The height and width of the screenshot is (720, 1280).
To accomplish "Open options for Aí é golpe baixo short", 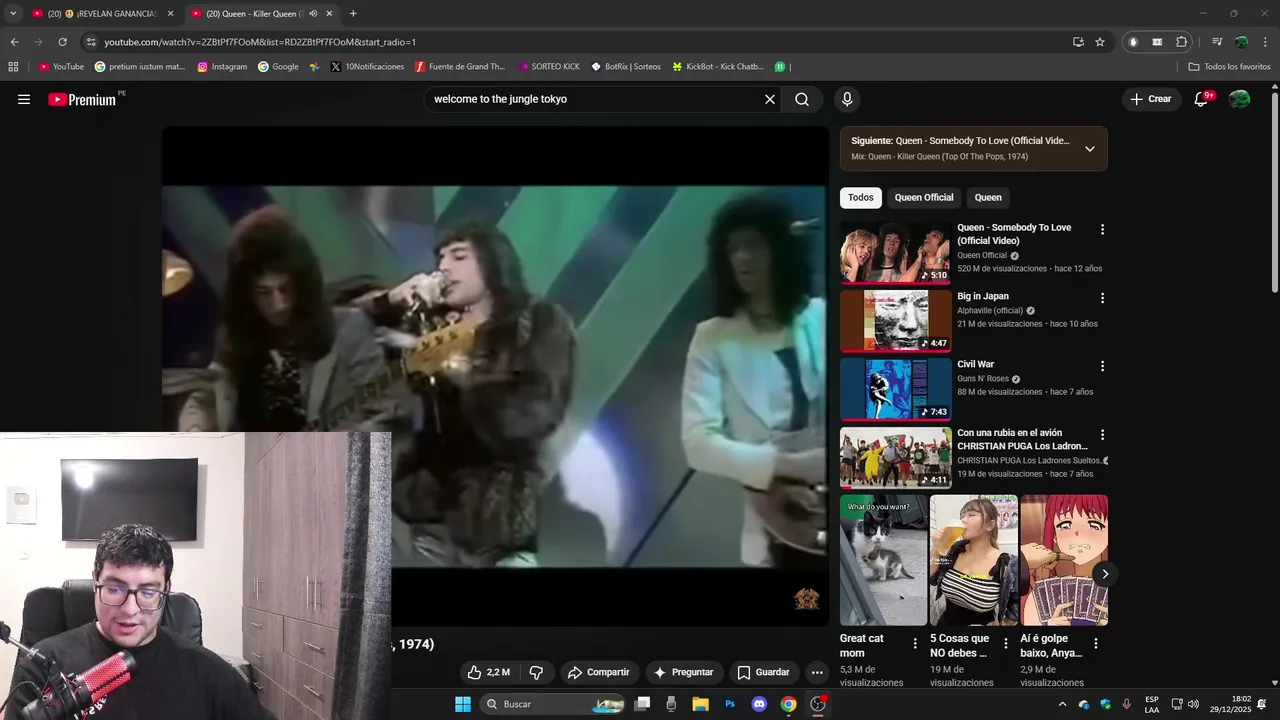I will (1095, 644).
